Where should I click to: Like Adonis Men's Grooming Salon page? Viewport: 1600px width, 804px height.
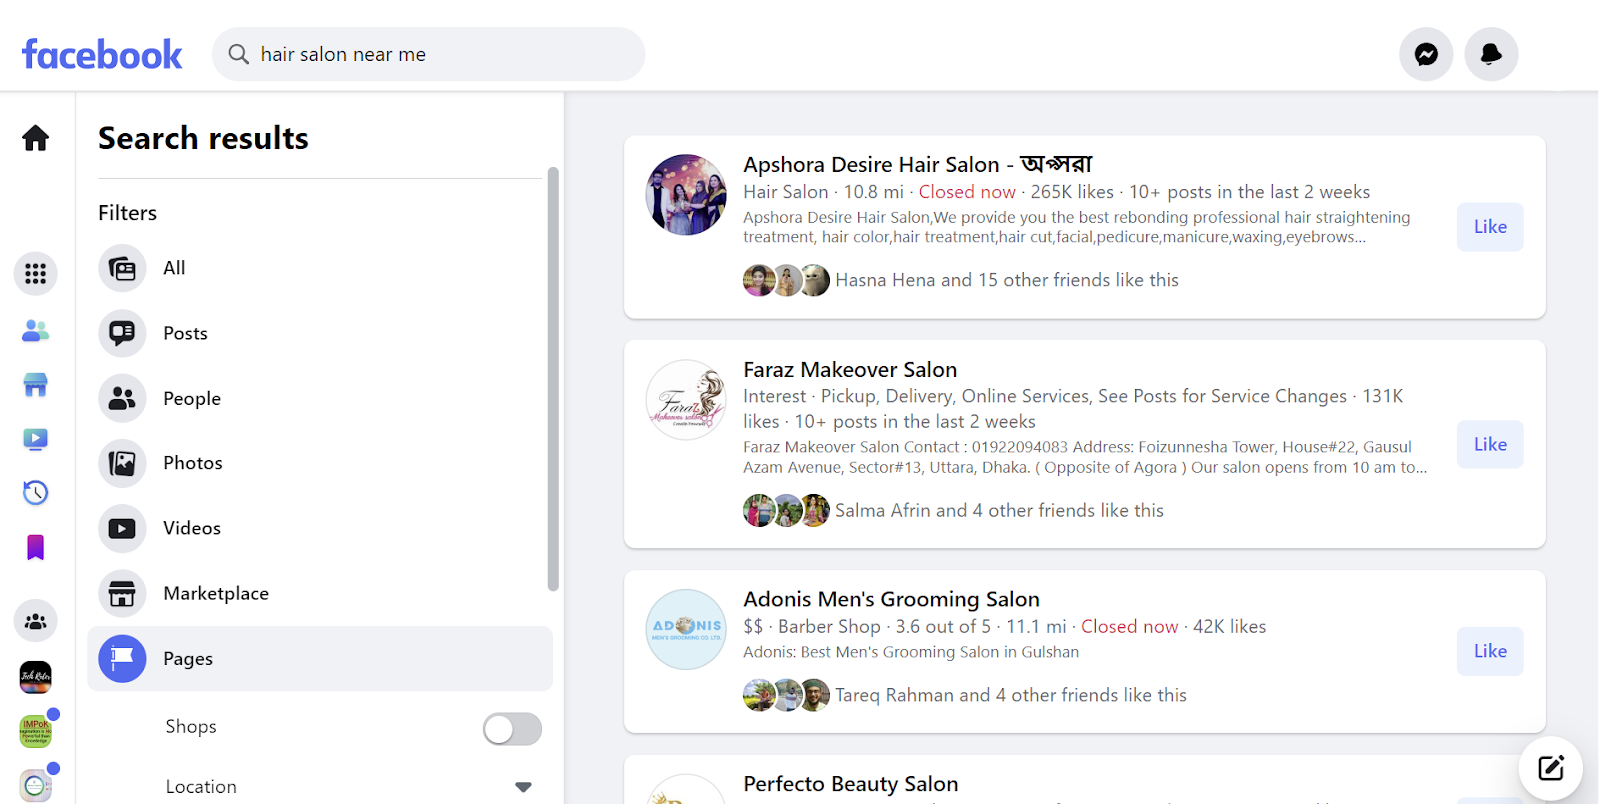tap(1490, 651)
